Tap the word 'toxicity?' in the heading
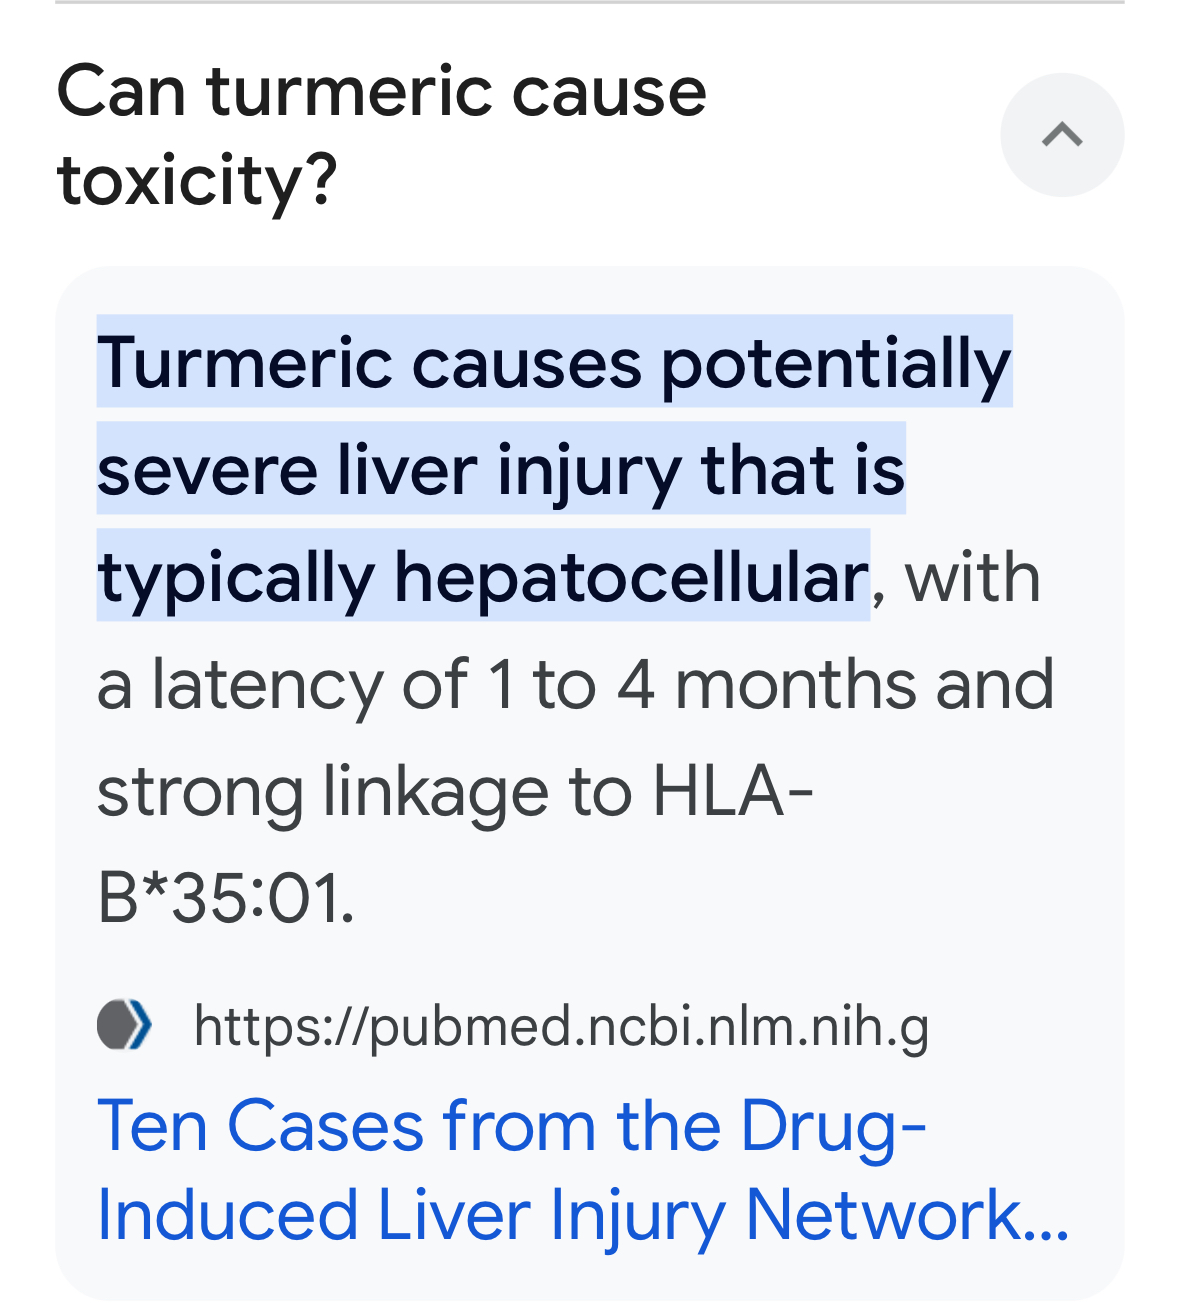1179x1309 pixels. [x=197, y=181]
